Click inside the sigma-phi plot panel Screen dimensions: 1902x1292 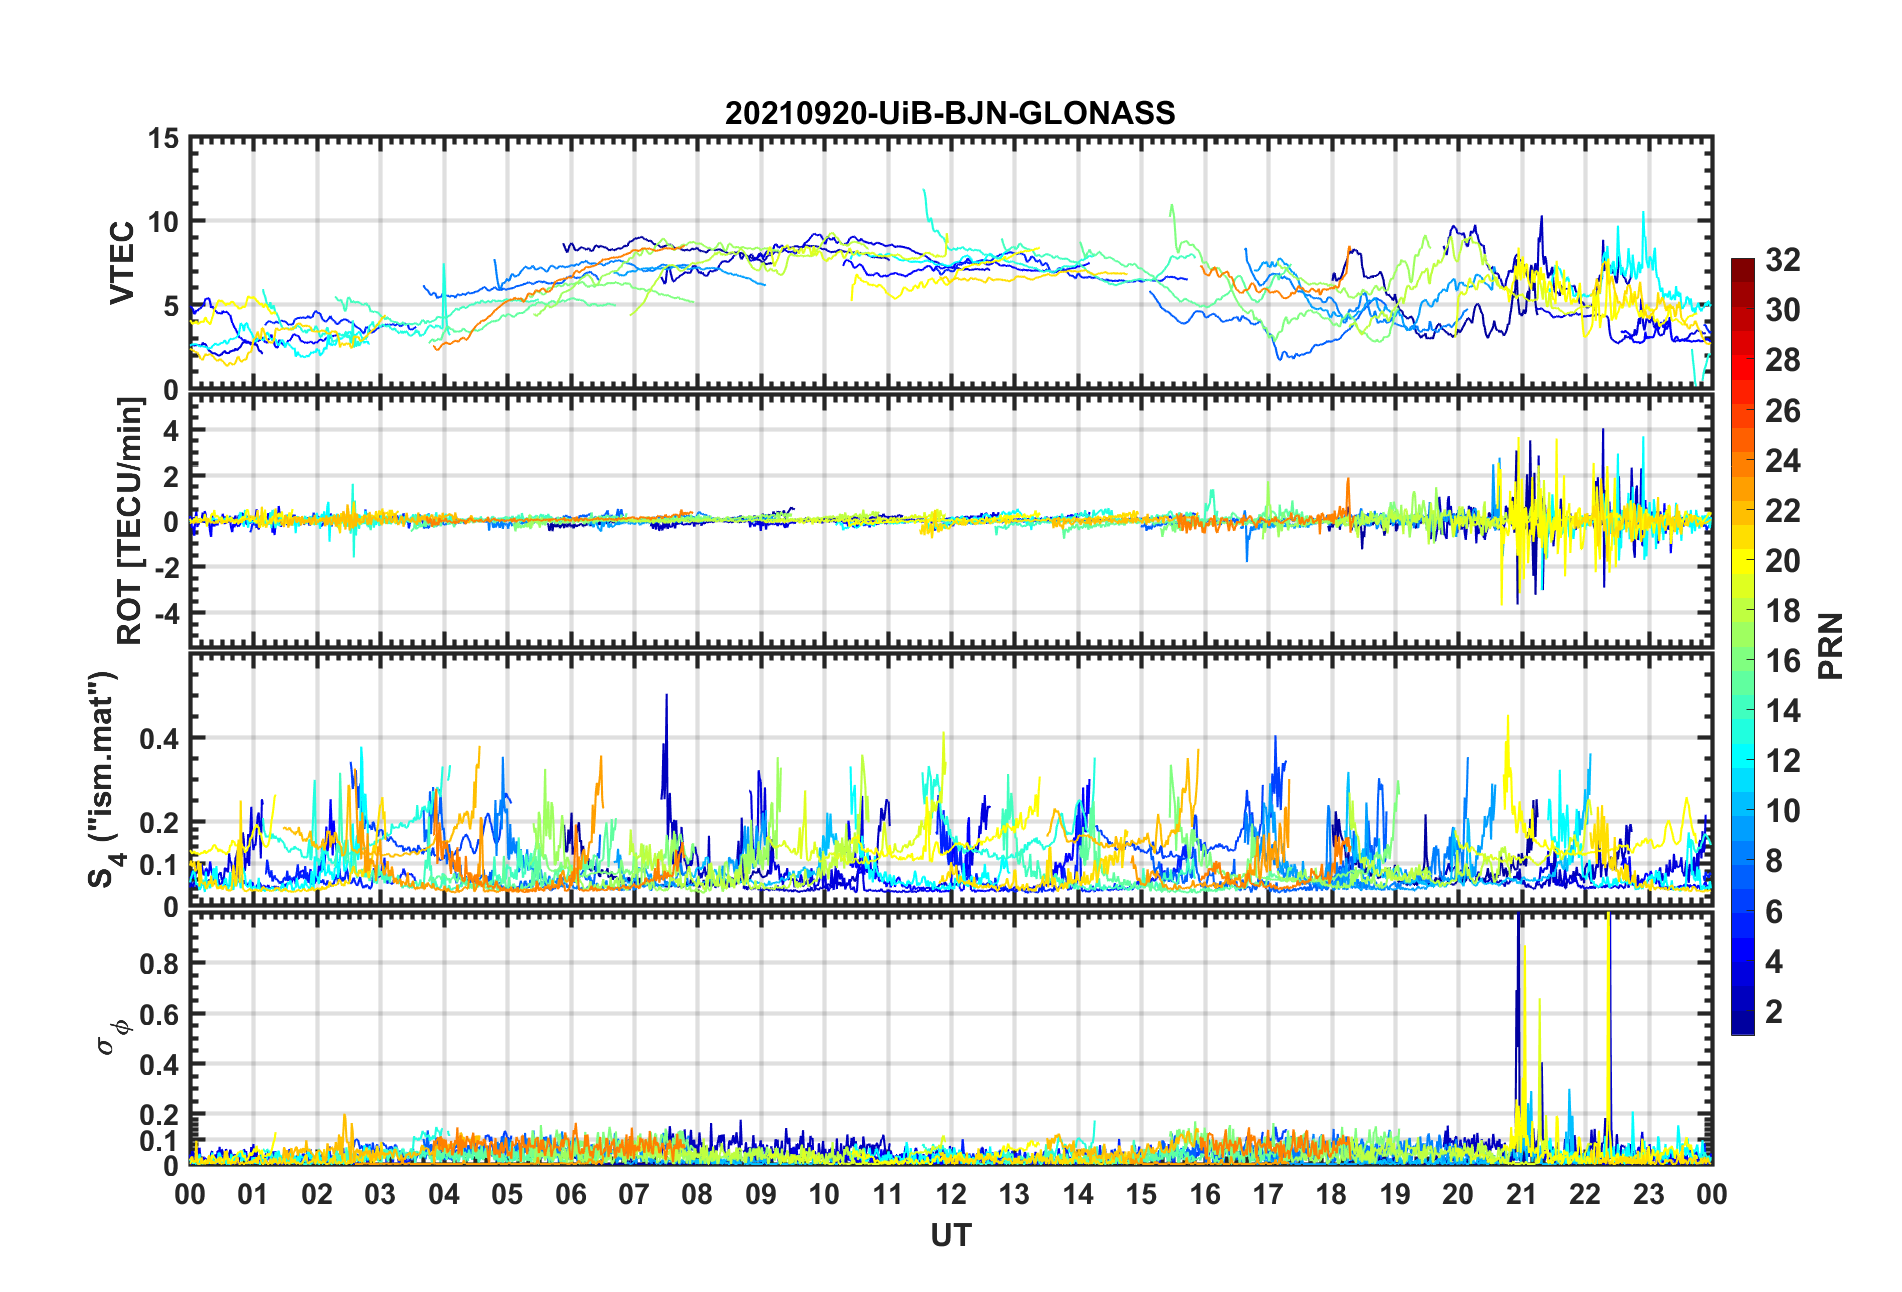(x=951, y=1039)
